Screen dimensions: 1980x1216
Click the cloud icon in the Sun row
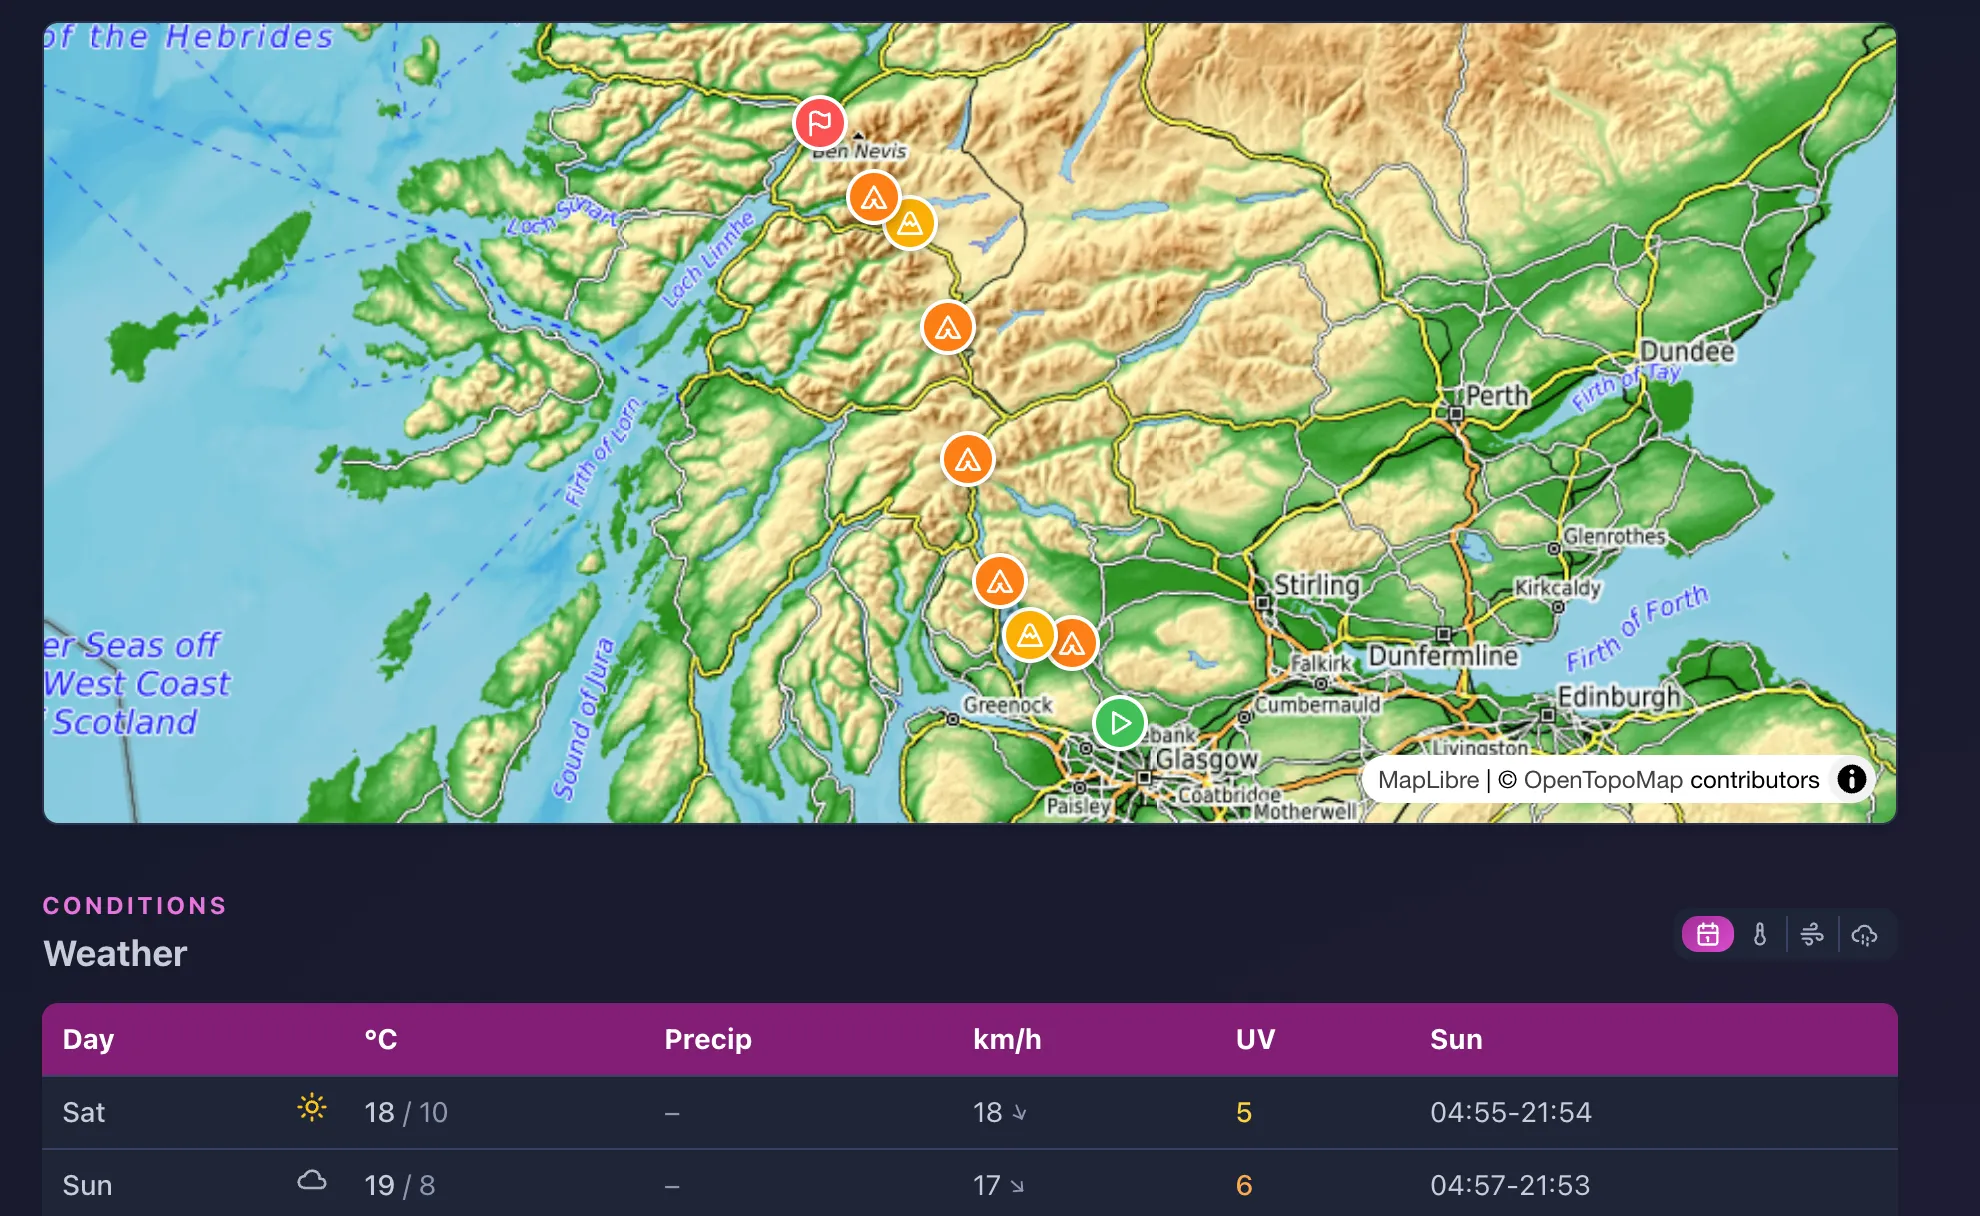coord(312,1181)
